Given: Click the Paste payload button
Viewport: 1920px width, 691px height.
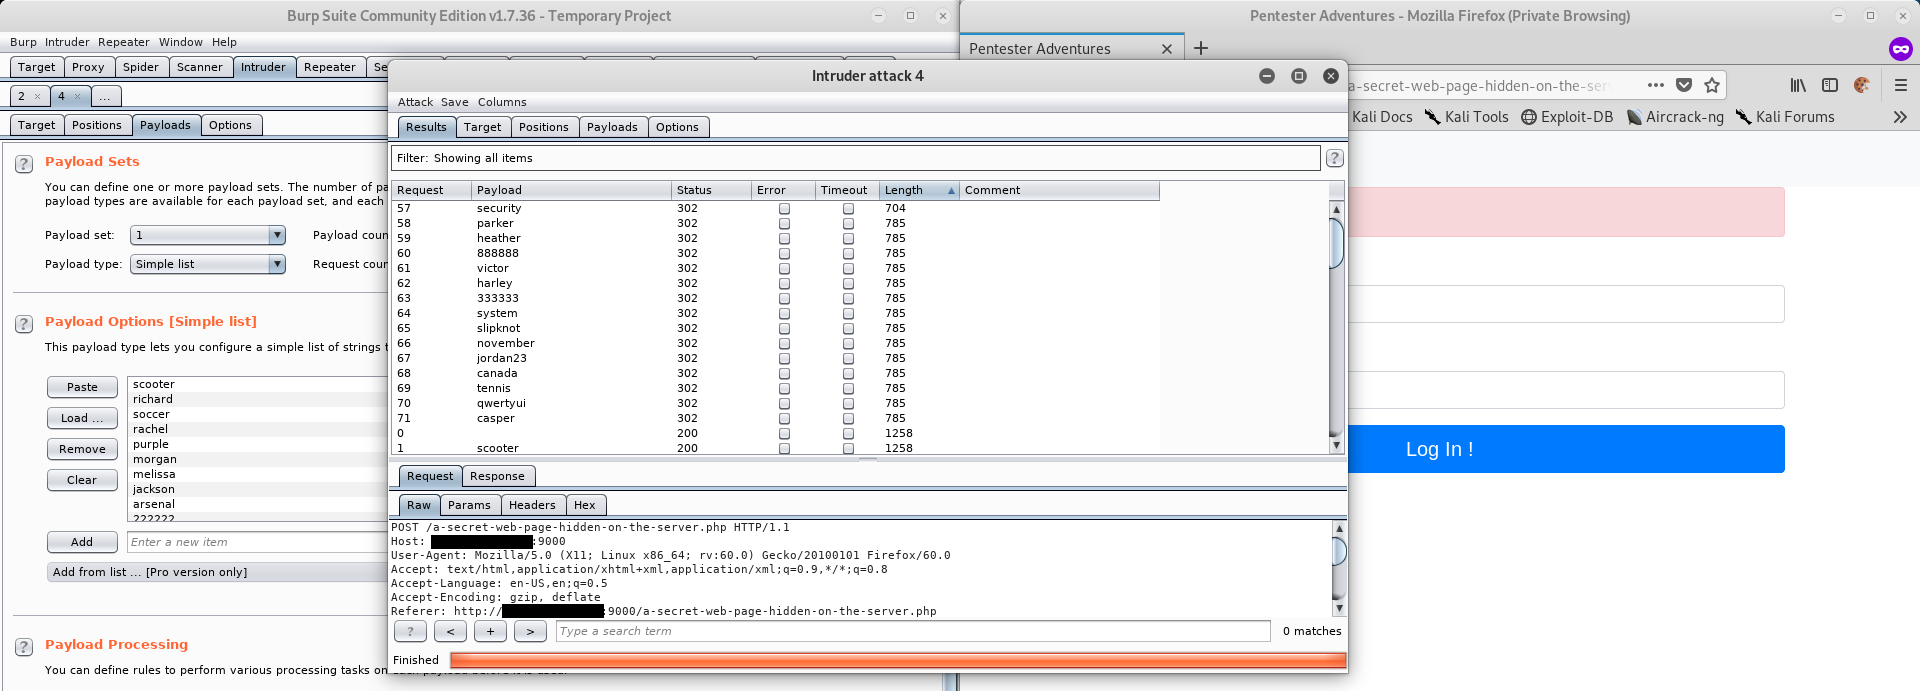Looking at the screenshot, I should (82, 387).
